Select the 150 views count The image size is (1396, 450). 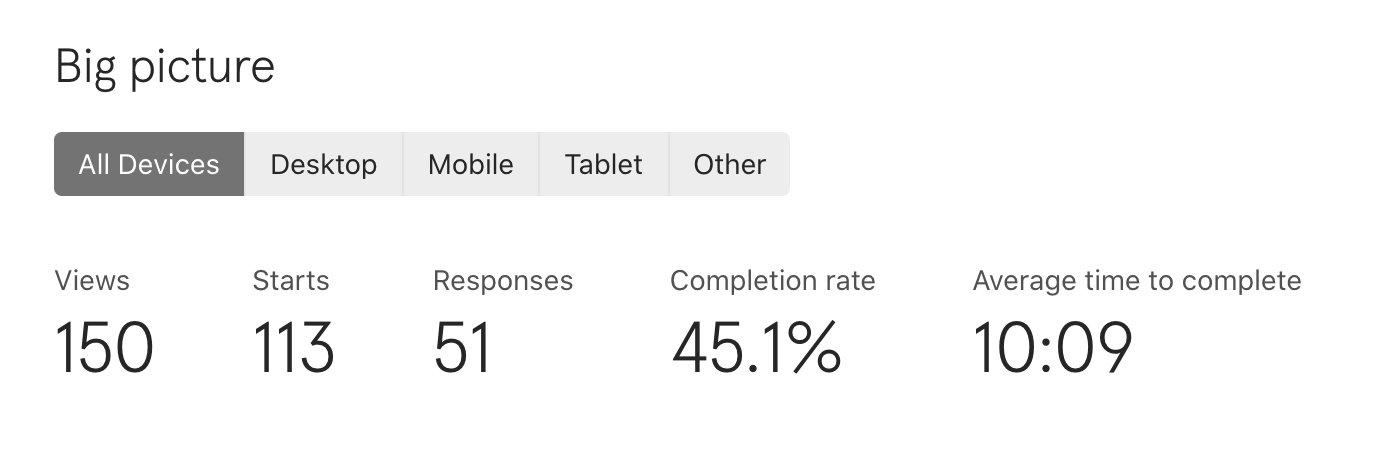(104, 348)
